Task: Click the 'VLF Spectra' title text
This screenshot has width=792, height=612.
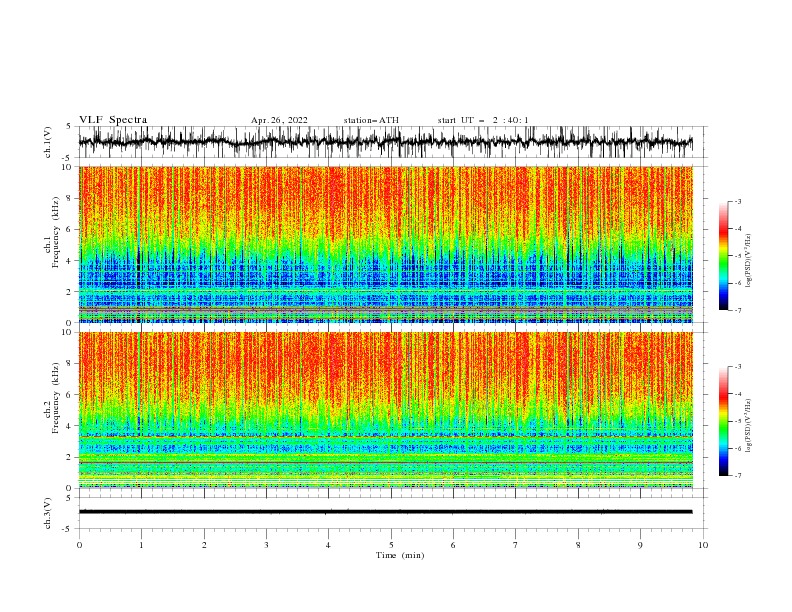Action: [x=113, y=120]
